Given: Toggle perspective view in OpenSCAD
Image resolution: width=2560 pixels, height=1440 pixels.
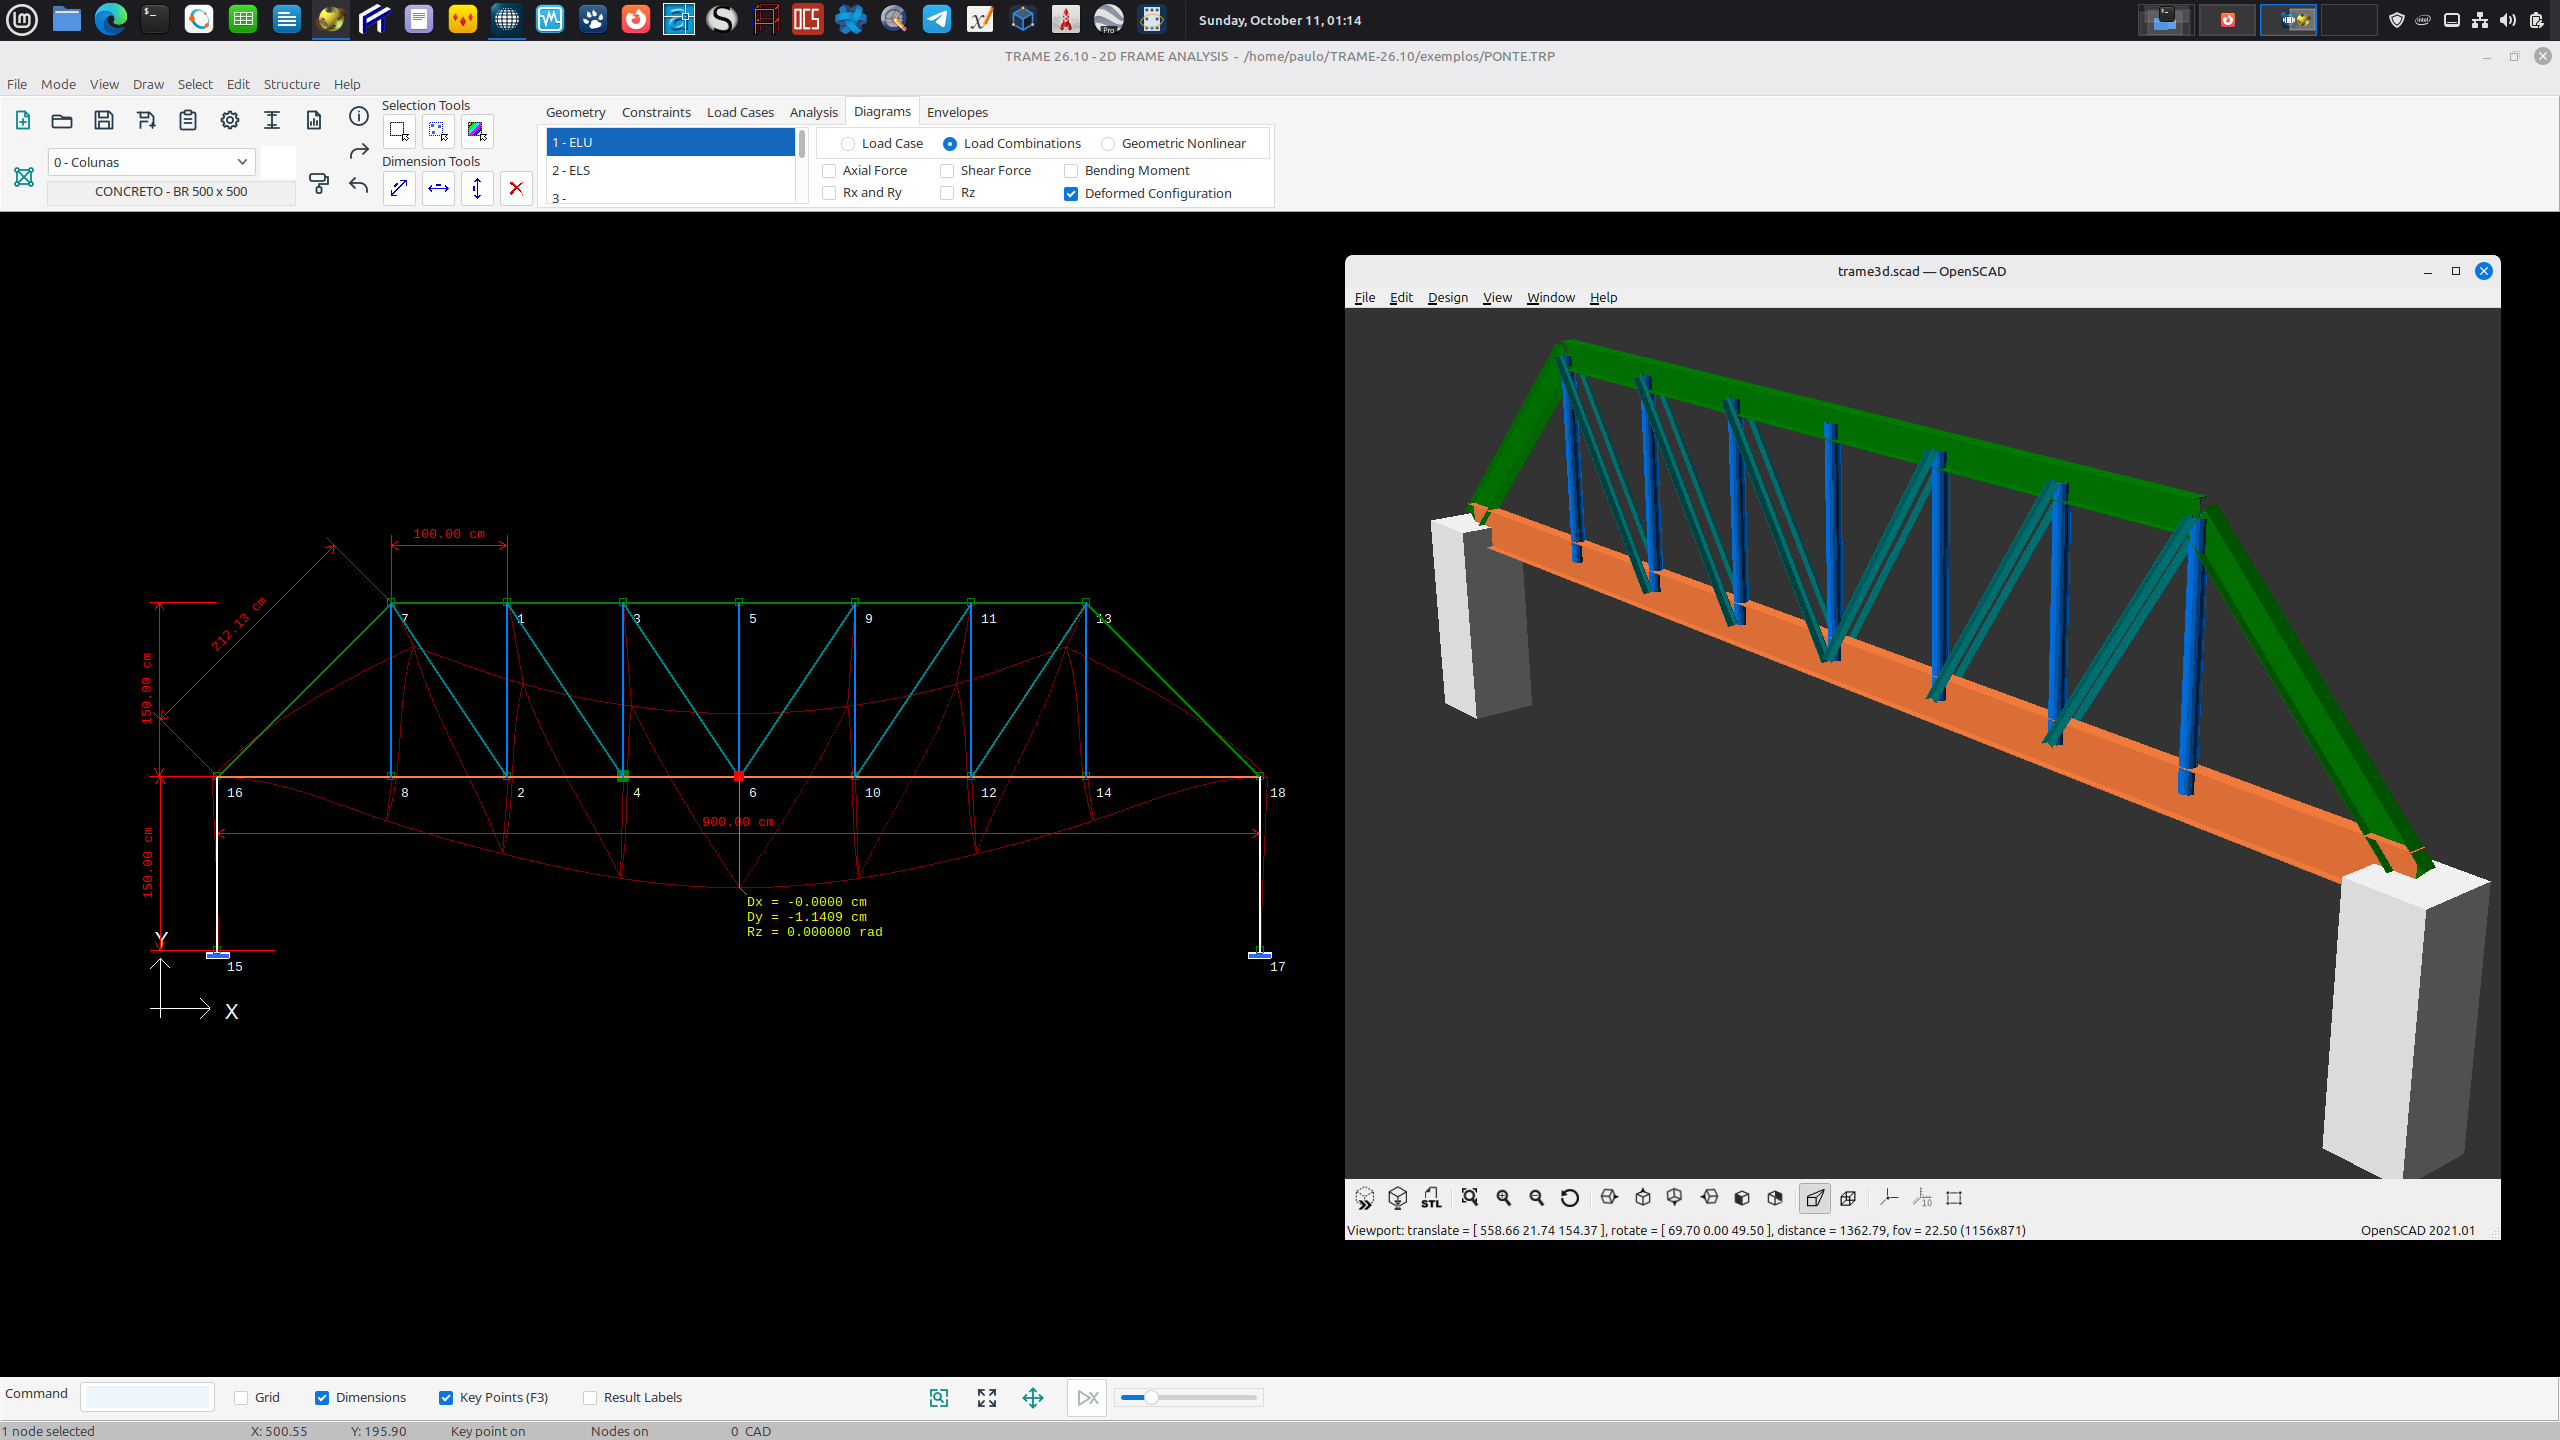Looking at the screenshot, I should click(x=1815, y=1198).
